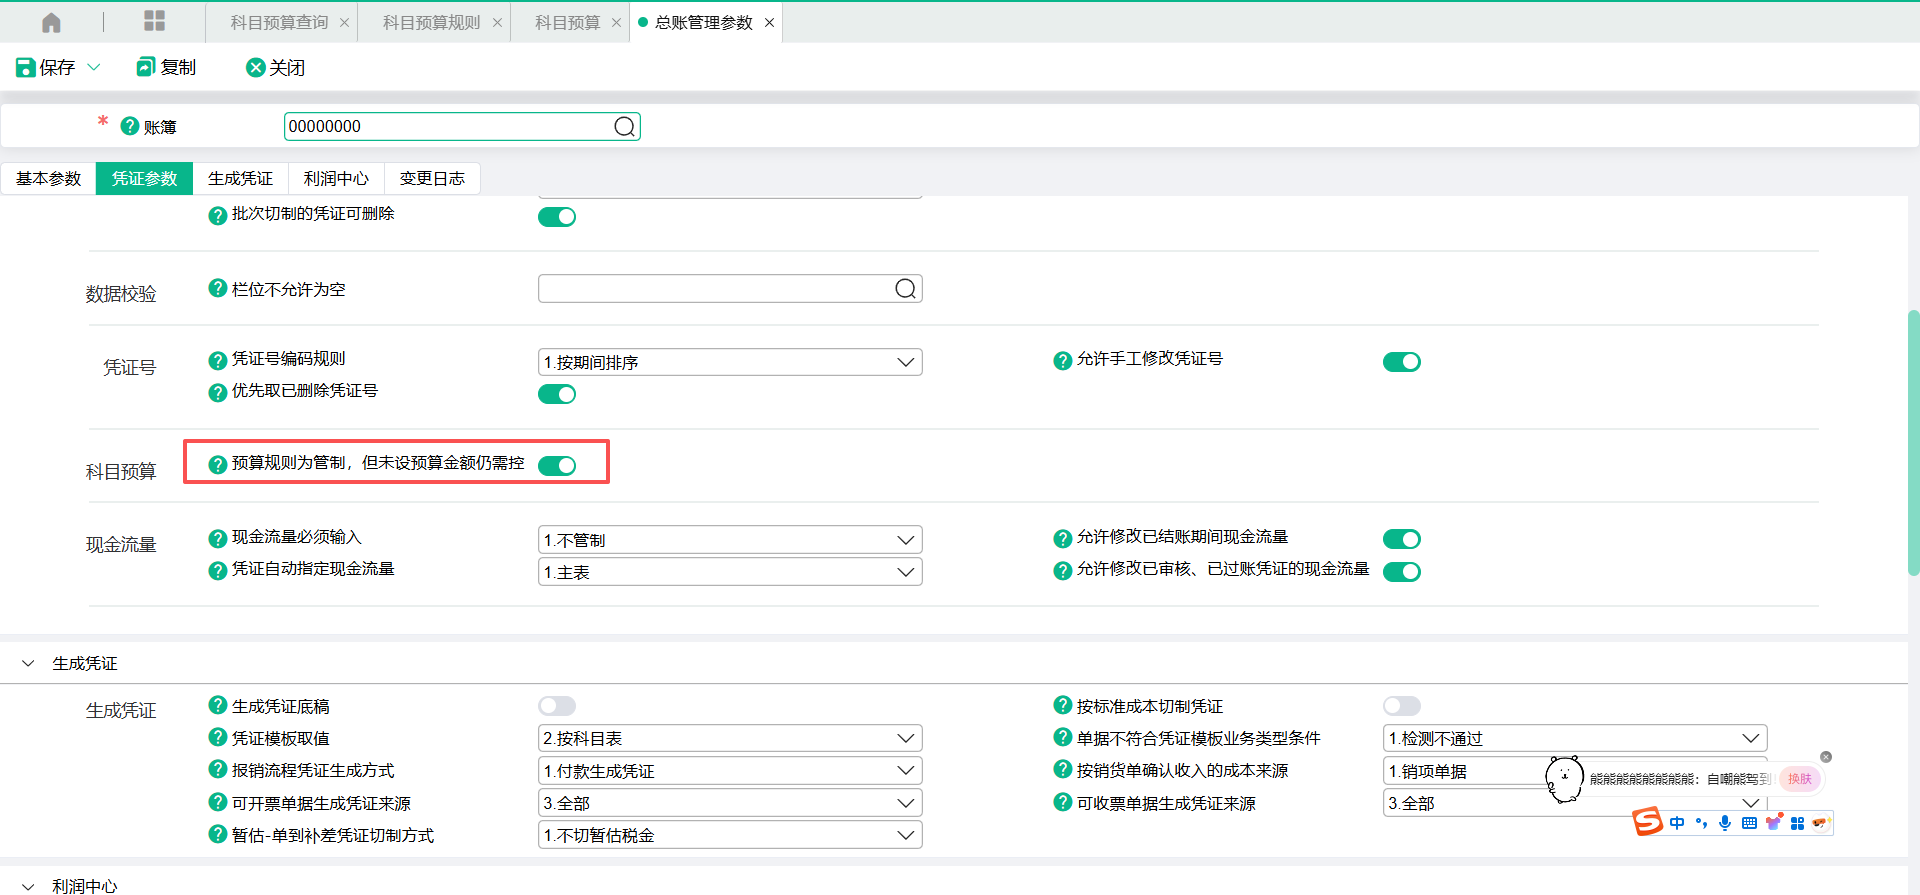The height and width of the screenshot is (895, 1920).
Task: Toggle off 允许手工修改凭证号
Action: [1401, 362]
